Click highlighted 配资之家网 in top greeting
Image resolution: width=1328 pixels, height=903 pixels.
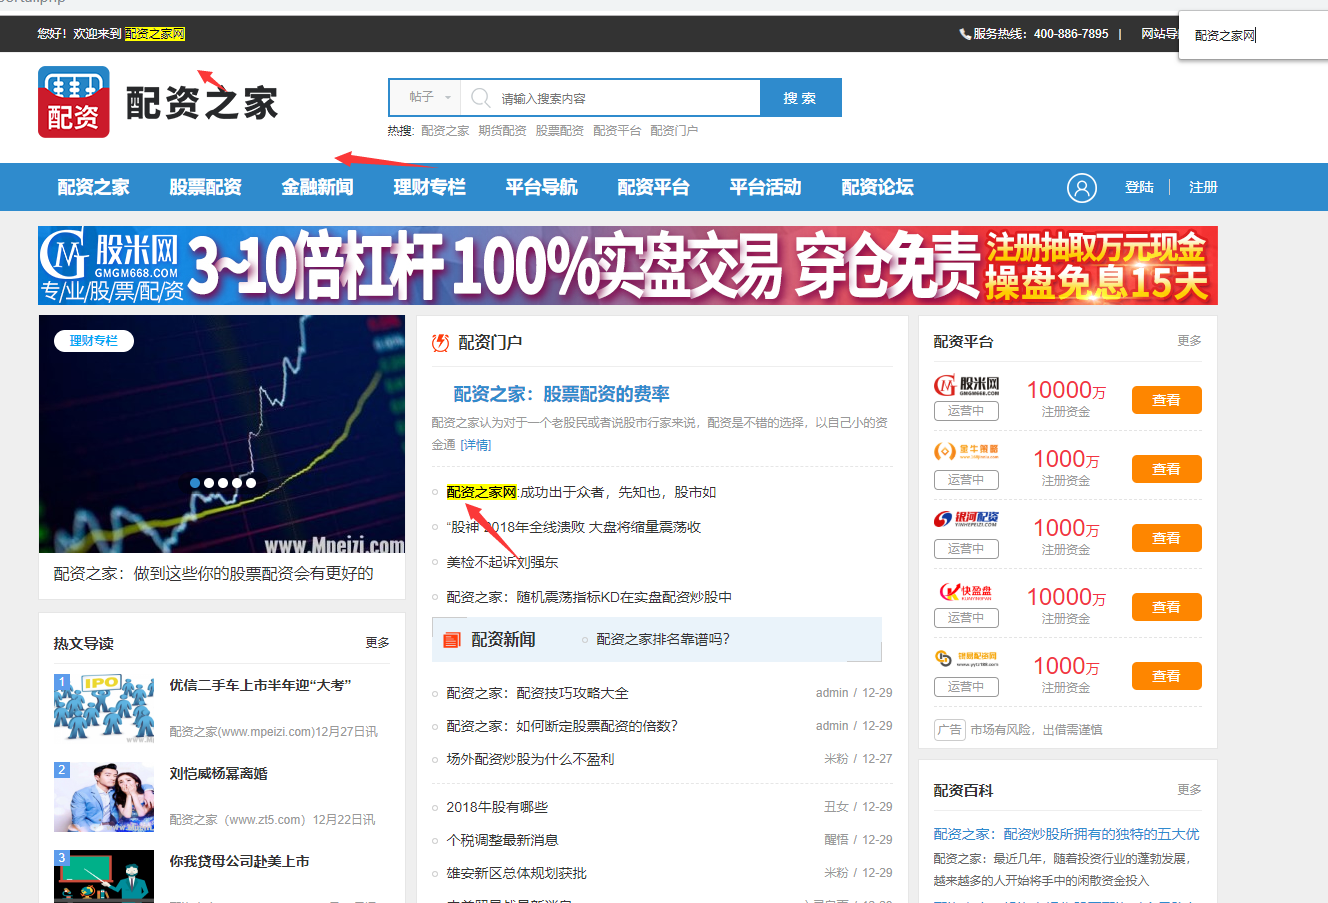(x=155, y=34)
